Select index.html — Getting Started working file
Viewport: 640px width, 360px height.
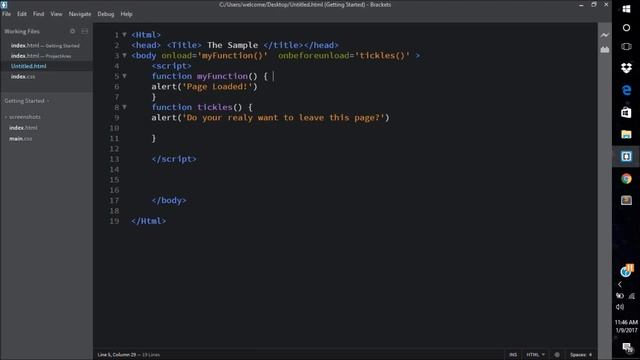[45, 46]
